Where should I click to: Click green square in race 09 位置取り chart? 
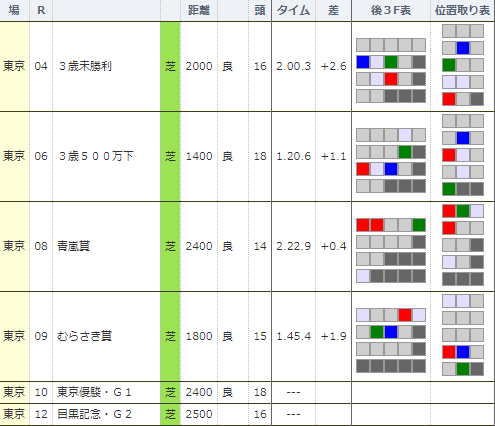pyautogui.click(x=463, y=369)
